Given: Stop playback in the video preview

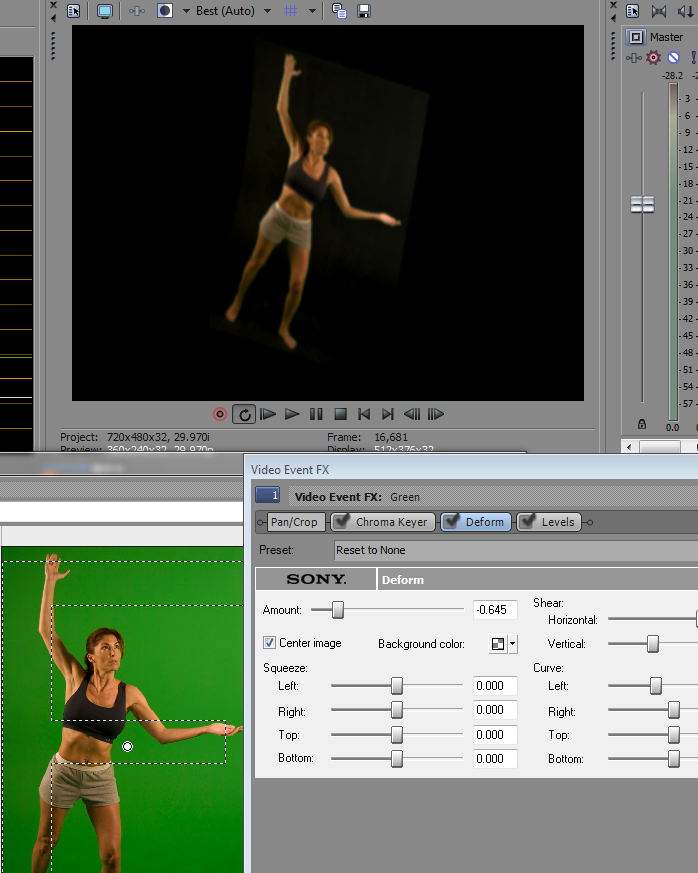Looking at the screenshot, I should [x=340, y=414].
